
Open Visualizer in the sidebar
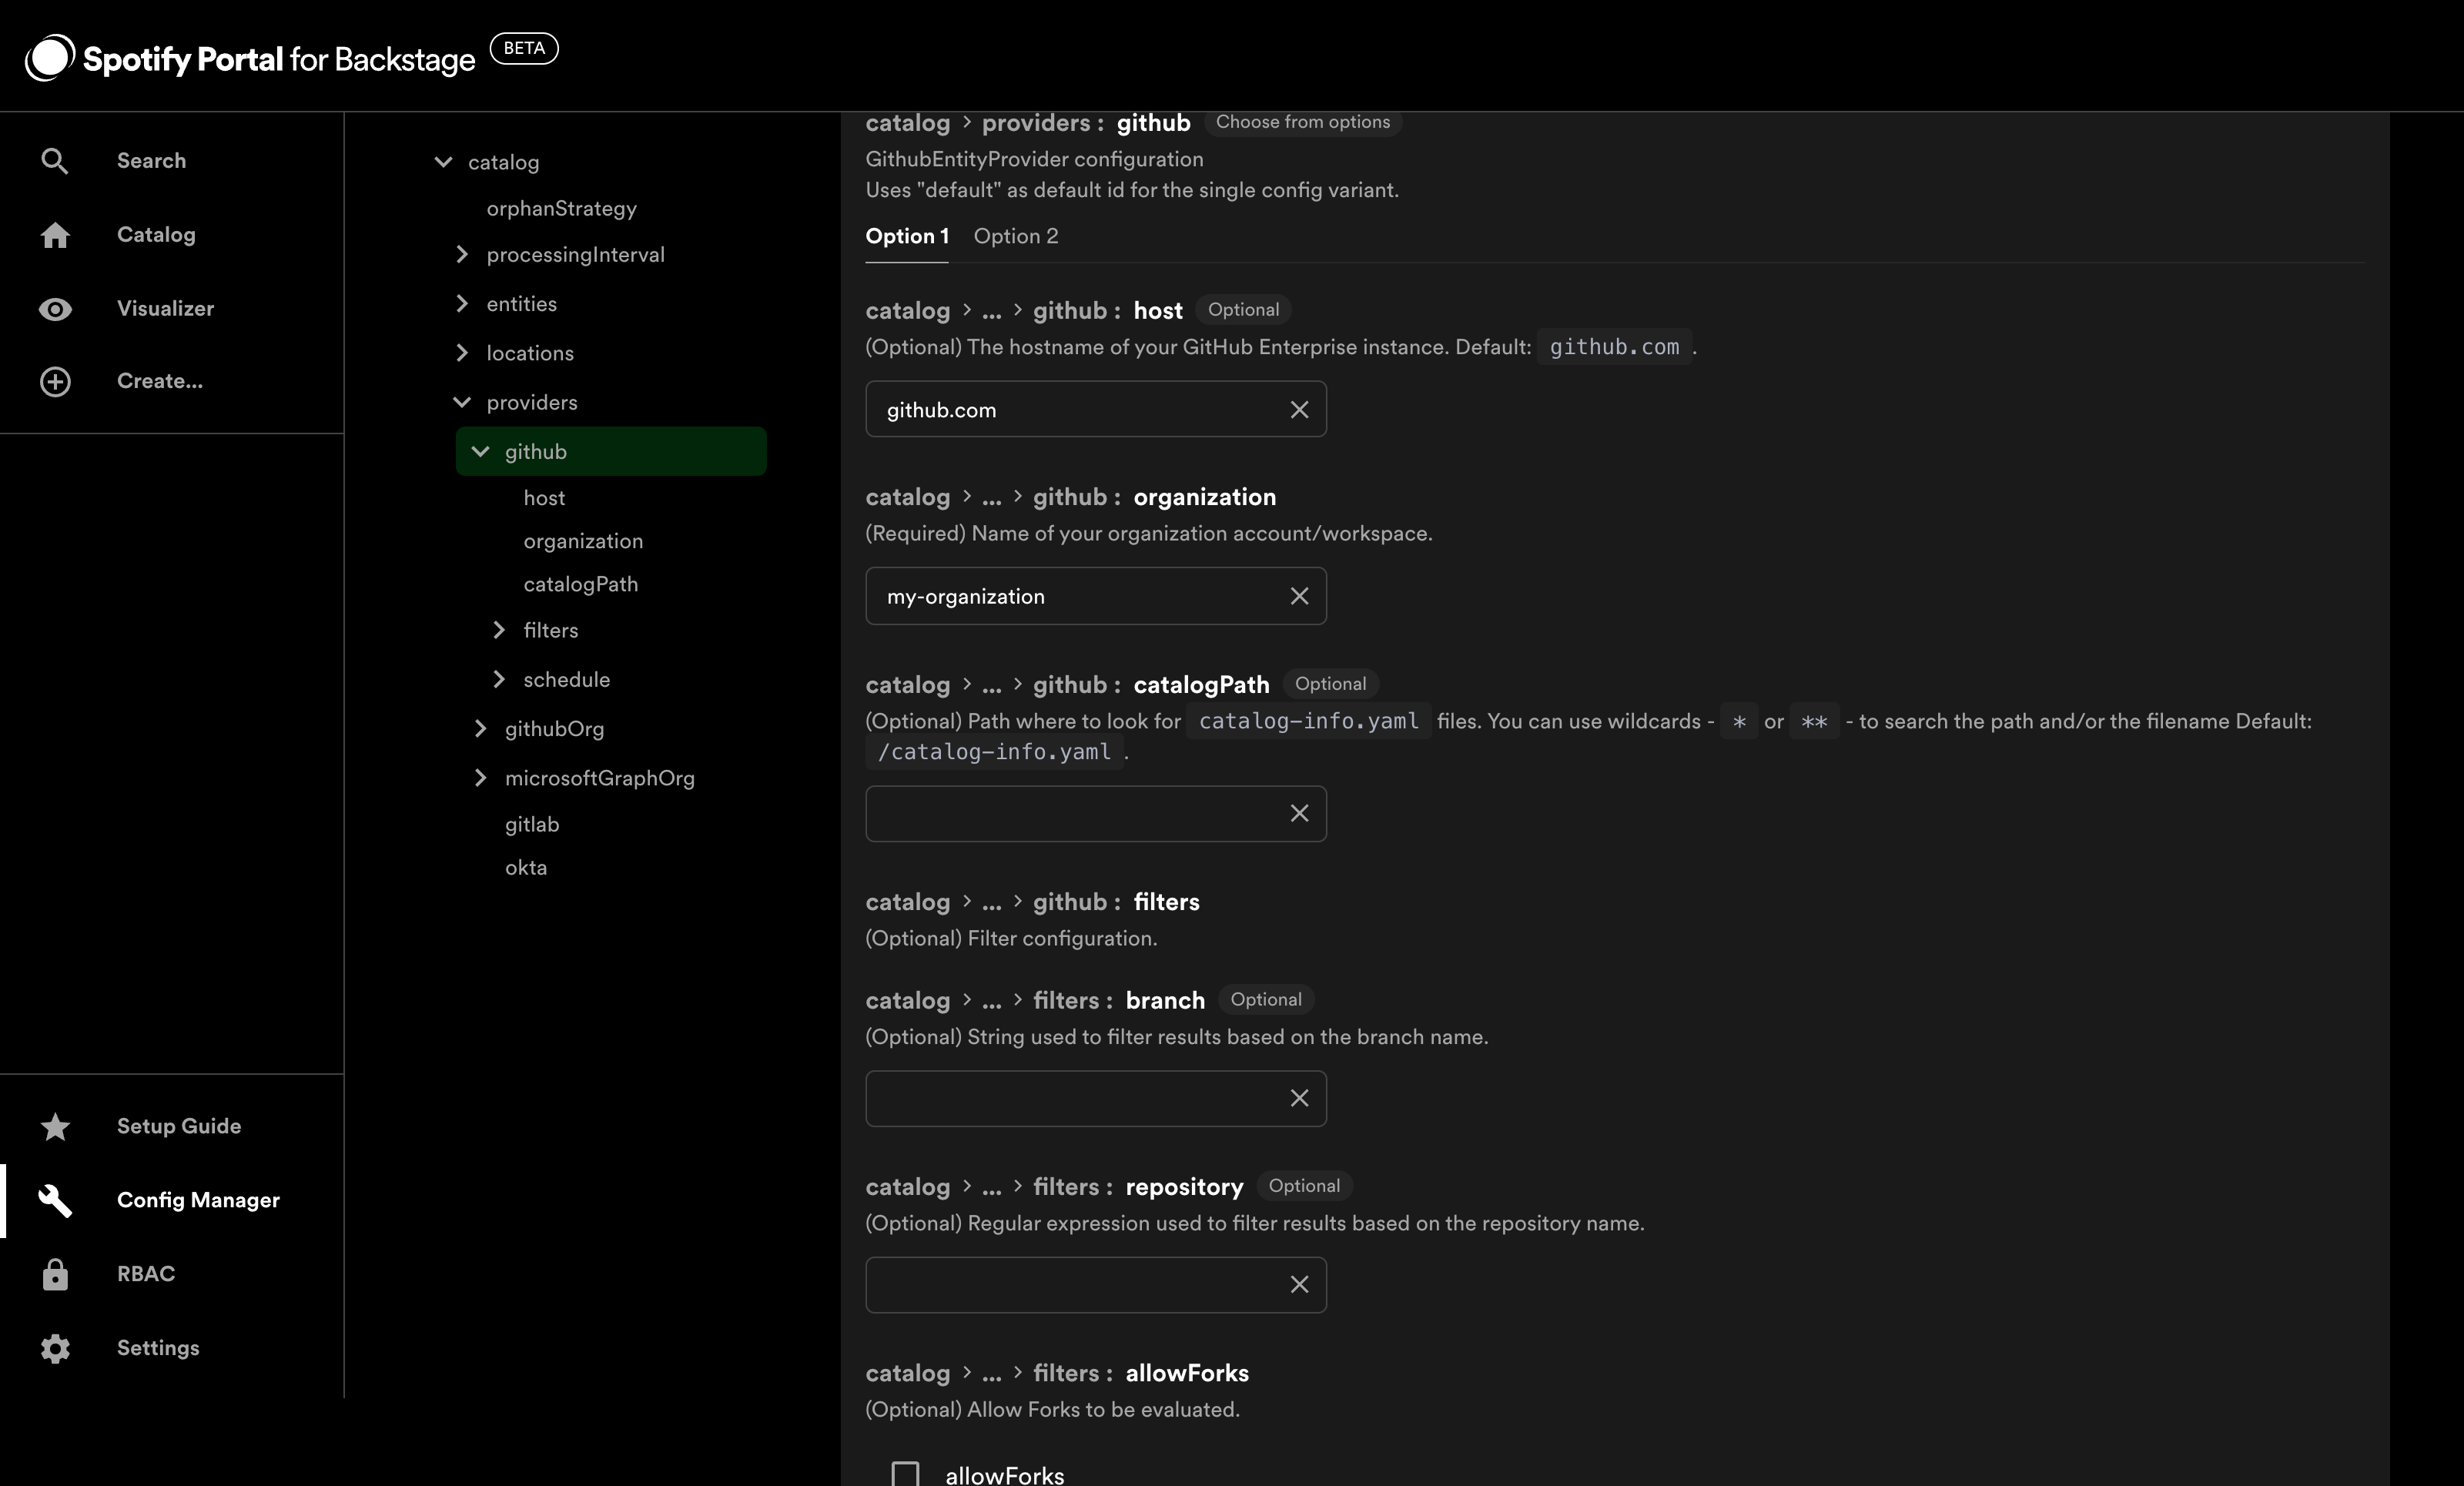coord(165,309)
